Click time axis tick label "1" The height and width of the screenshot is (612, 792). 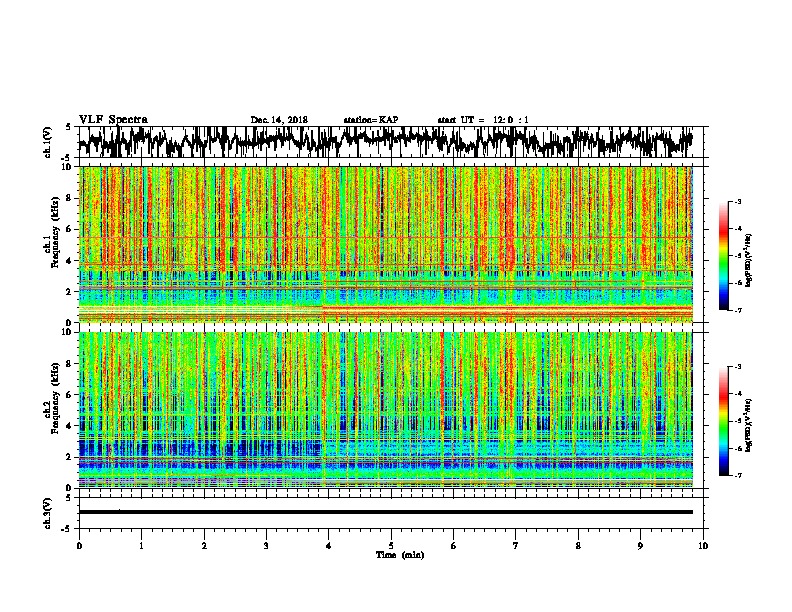coord(141,546)
